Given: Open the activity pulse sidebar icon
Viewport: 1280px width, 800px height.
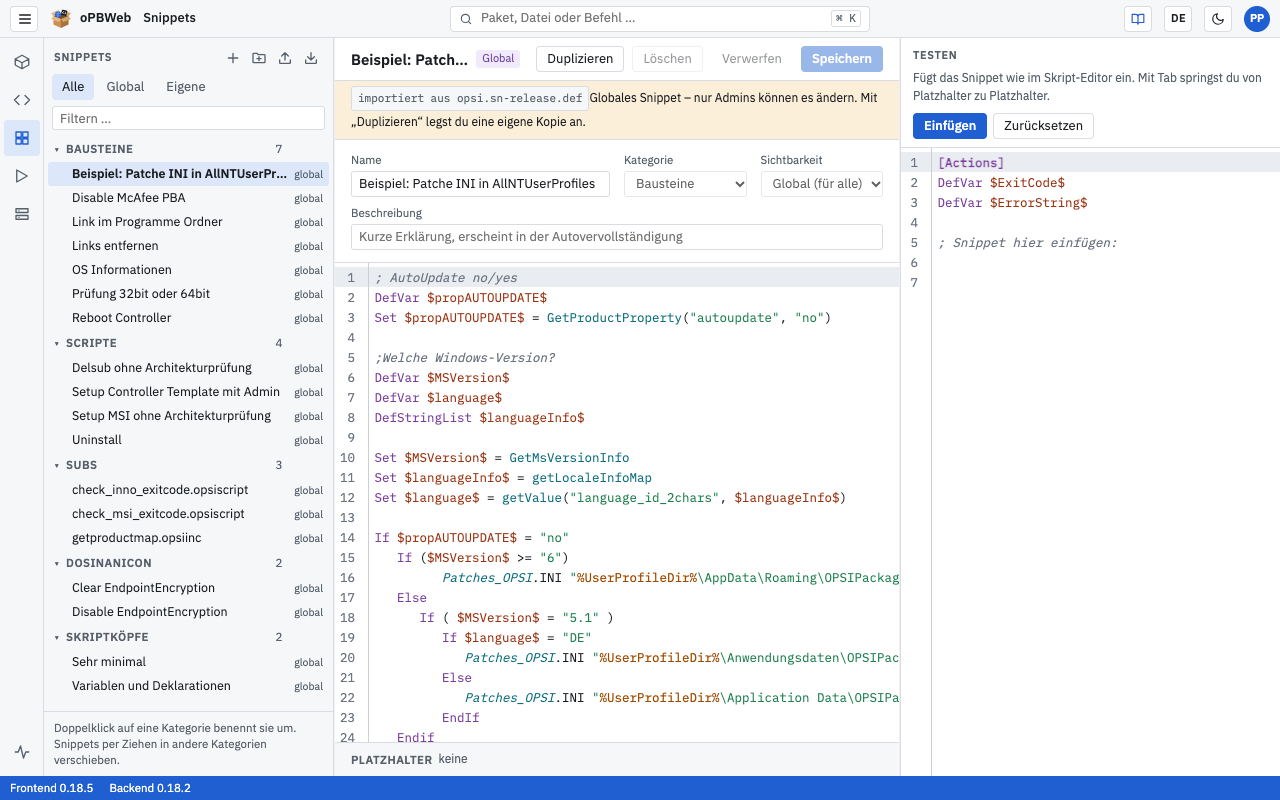Looking at the screenshot, I should coord(22,752).
